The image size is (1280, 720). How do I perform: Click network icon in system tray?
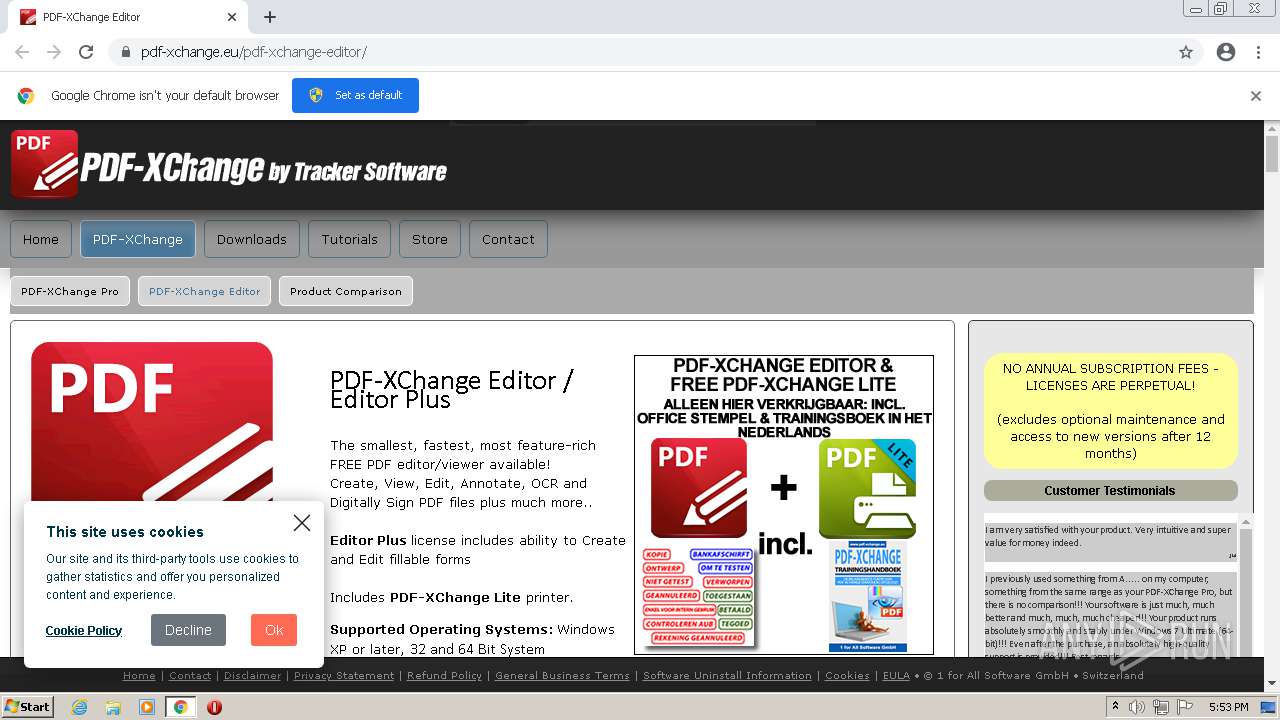pyautogui.click(x=1160, y=707)
